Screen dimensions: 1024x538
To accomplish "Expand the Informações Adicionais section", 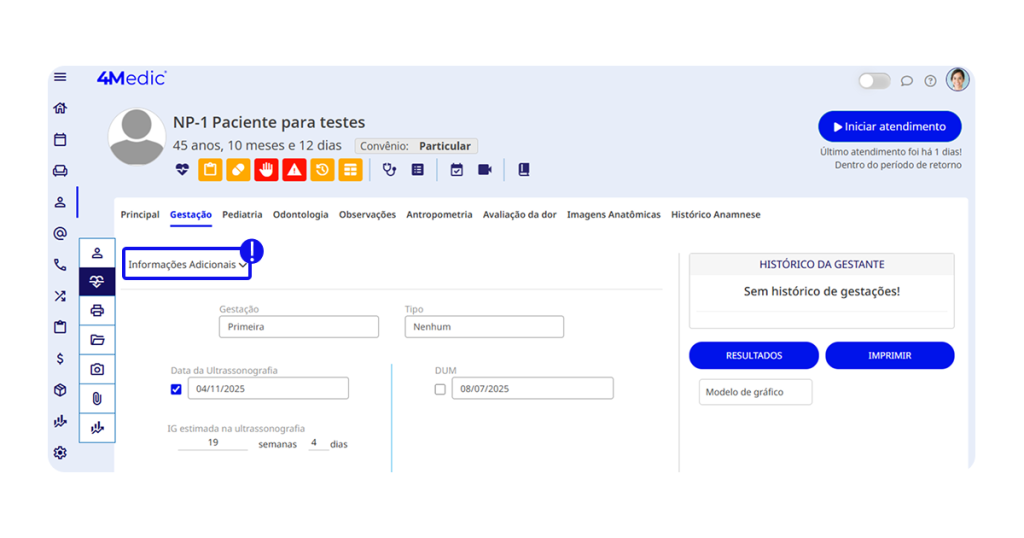I will (x=187, y=265).
